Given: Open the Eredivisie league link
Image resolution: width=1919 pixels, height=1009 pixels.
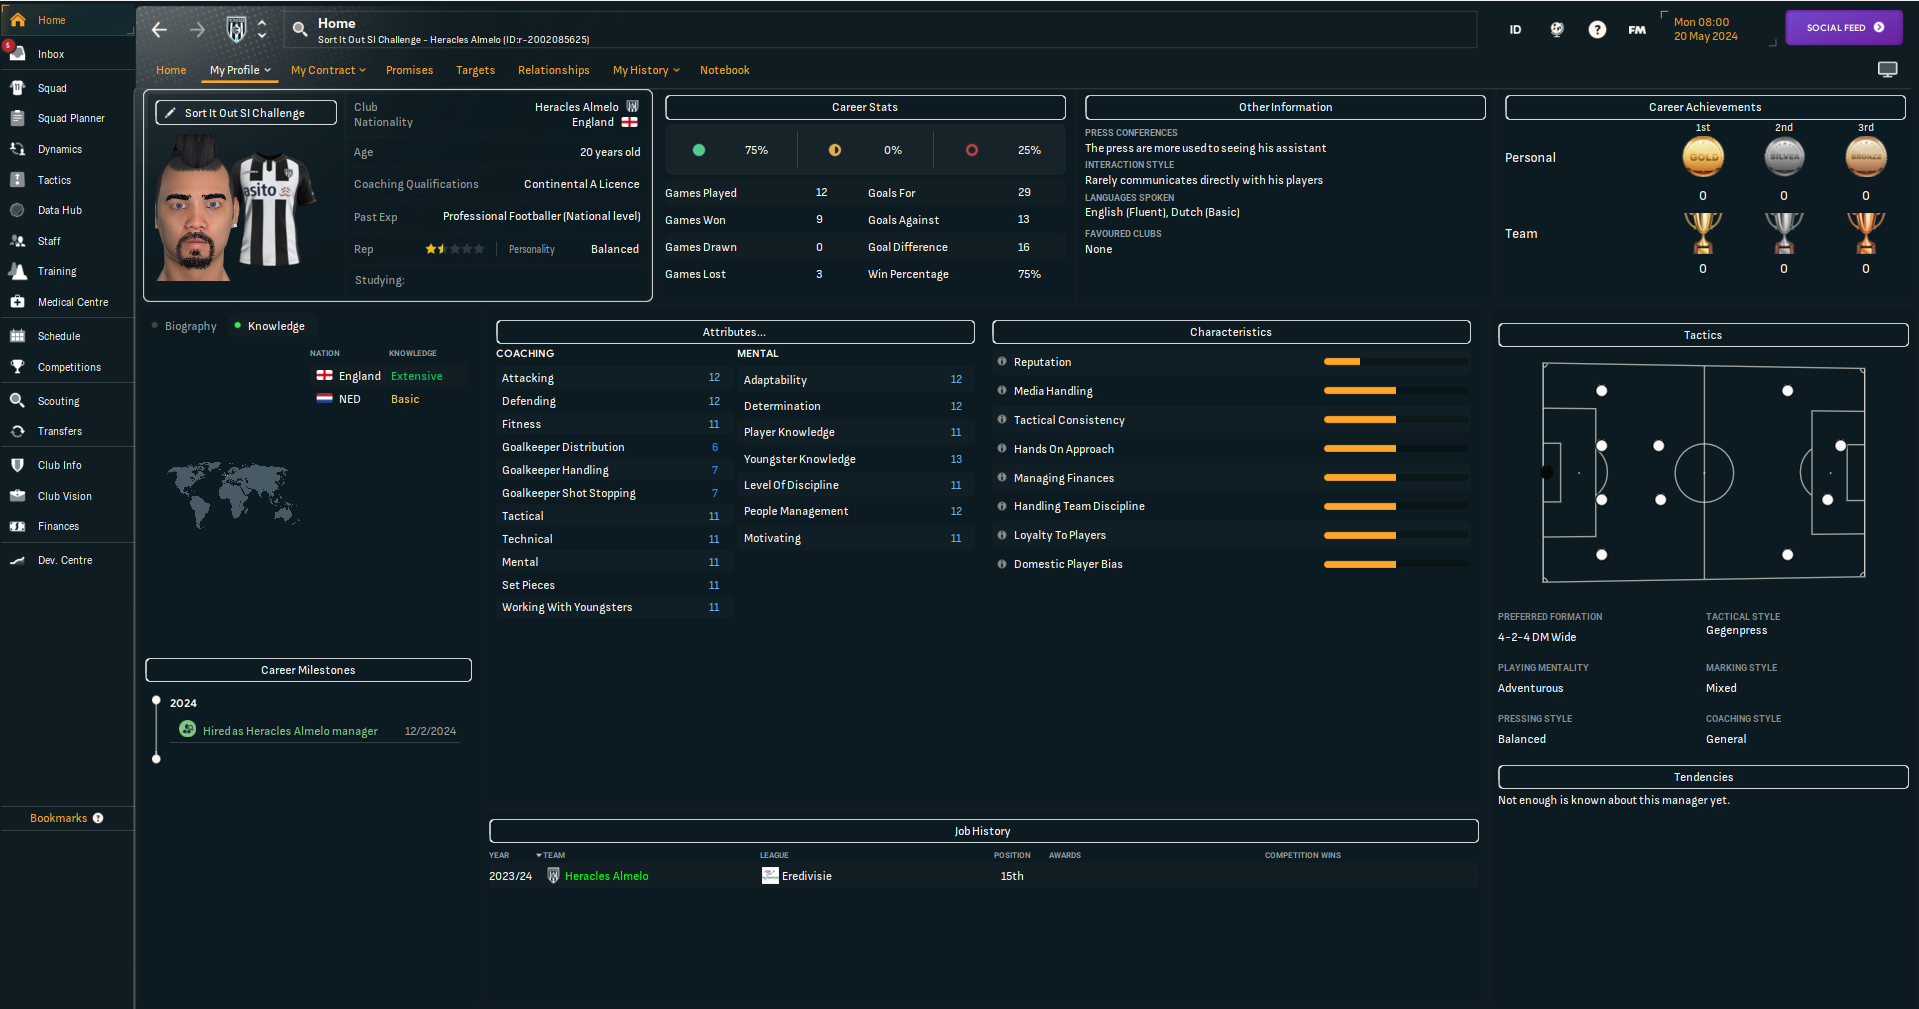Looking at the screenshot, I should tap(807, 876).
